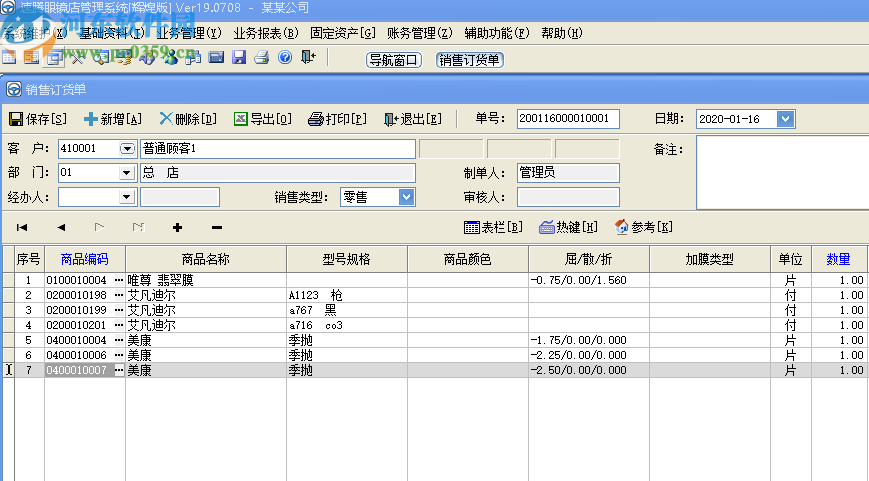Image resolution: width=869 pixels, height=481 pixels.
Task: Expand the 经办人 dropdown arrow
Action: point(127,197)
